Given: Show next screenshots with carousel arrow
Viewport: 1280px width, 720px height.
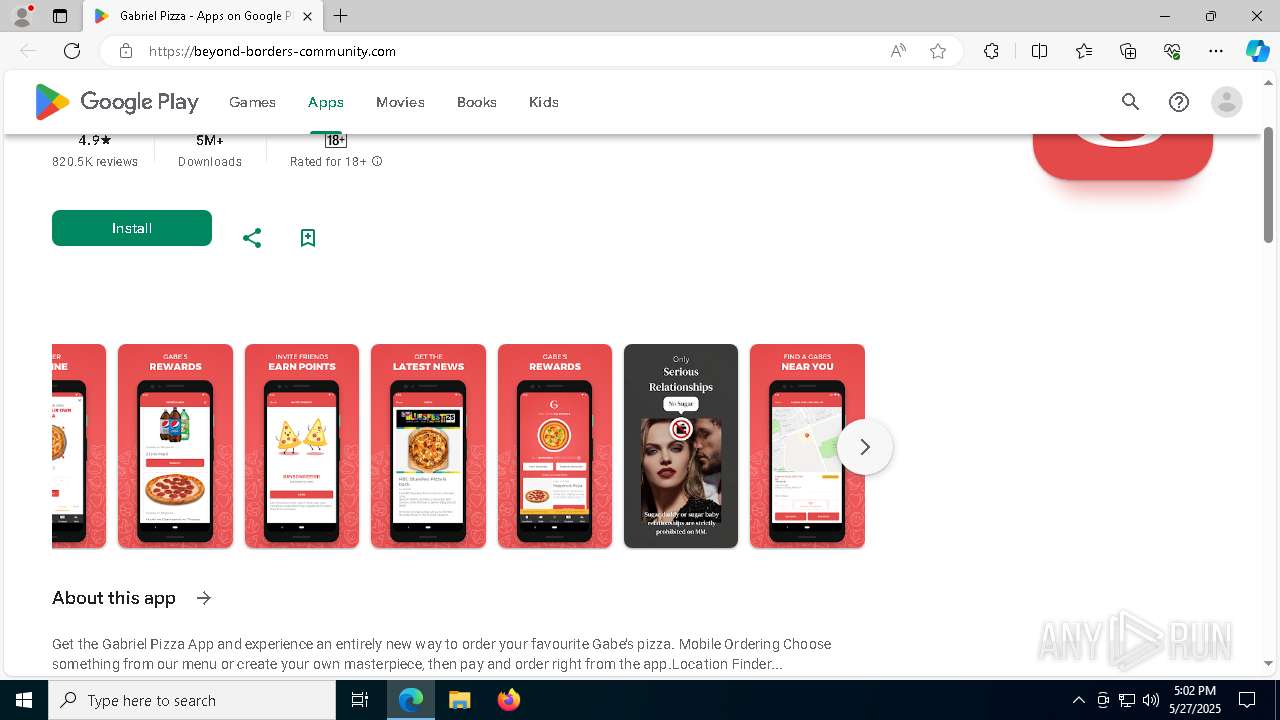Looking at the screenshot, I should click(865, 447).
